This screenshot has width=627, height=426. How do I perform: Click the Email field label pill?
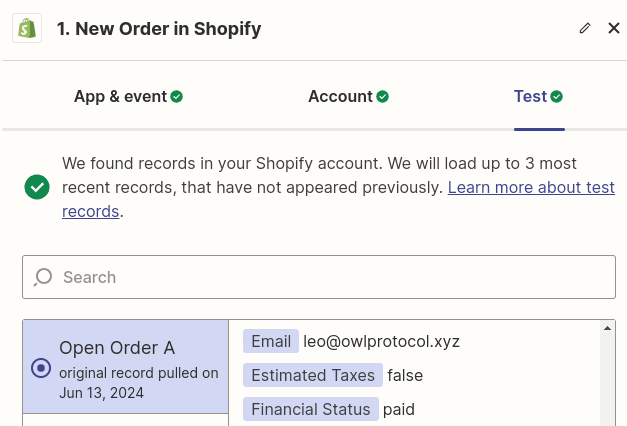271,341
